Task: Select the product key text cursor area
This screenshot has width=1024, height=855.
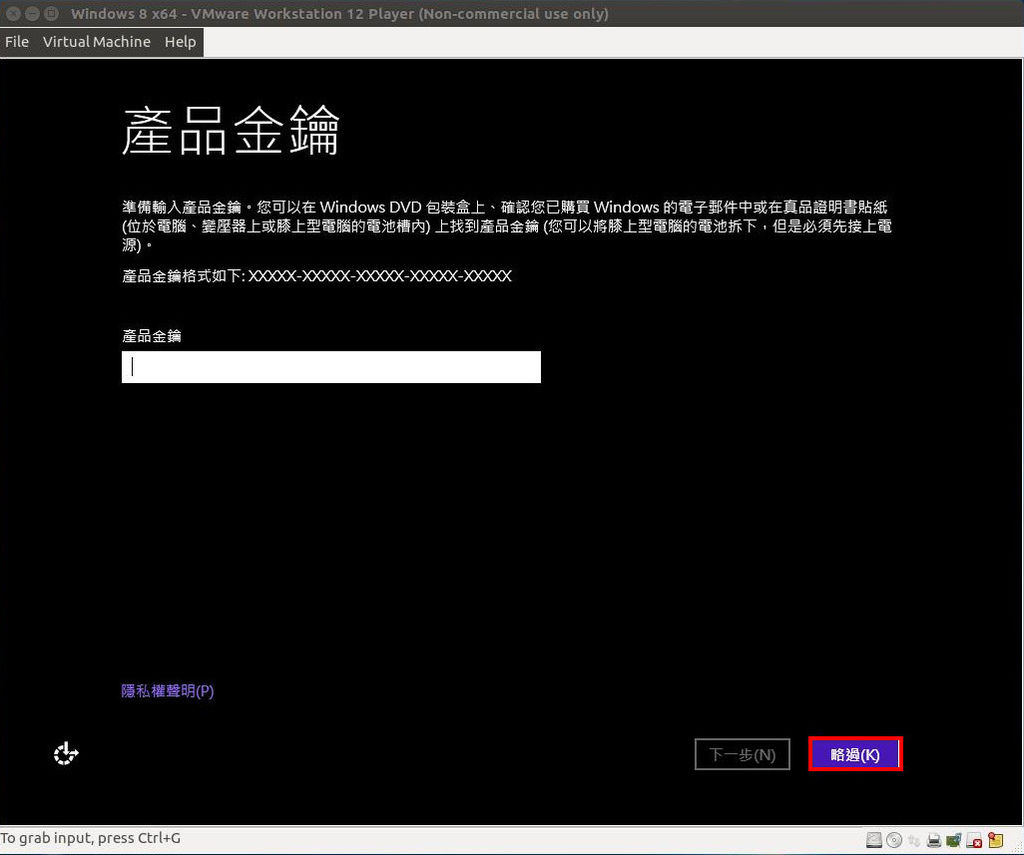Action: click(x=133, y=366)
